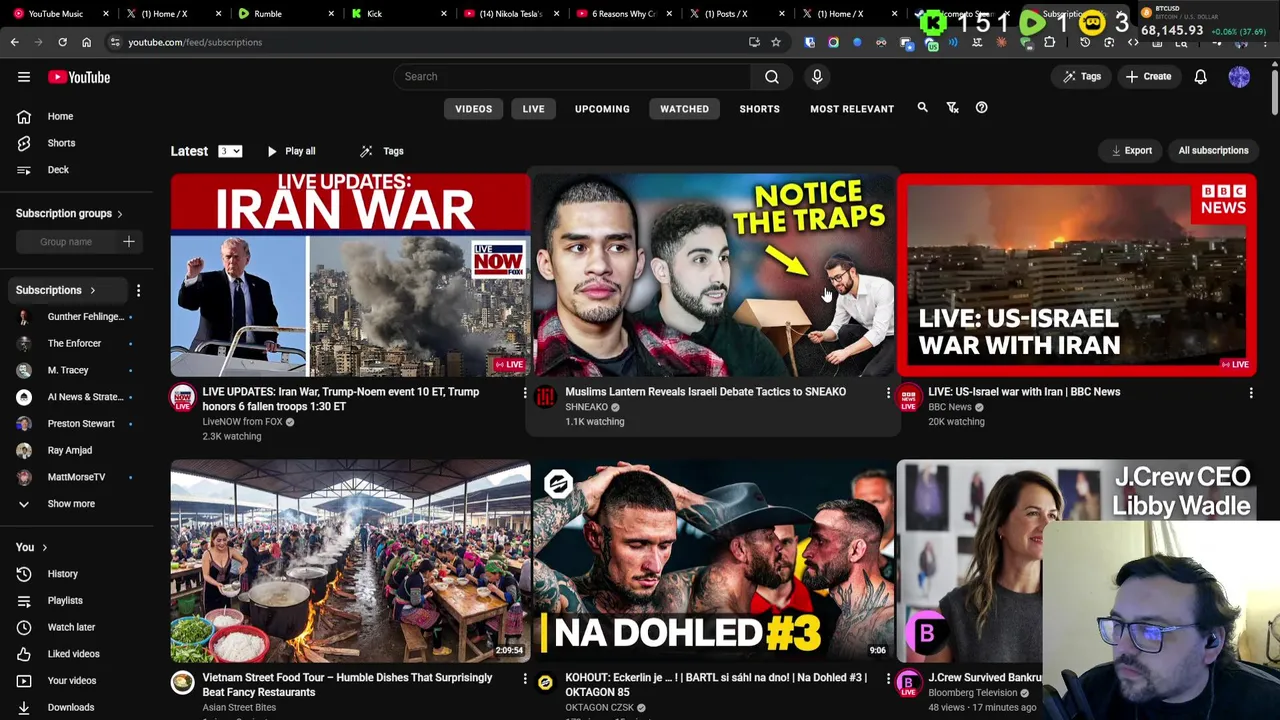
Task: Expand Subscription groups section
Action: coord(119,214)
